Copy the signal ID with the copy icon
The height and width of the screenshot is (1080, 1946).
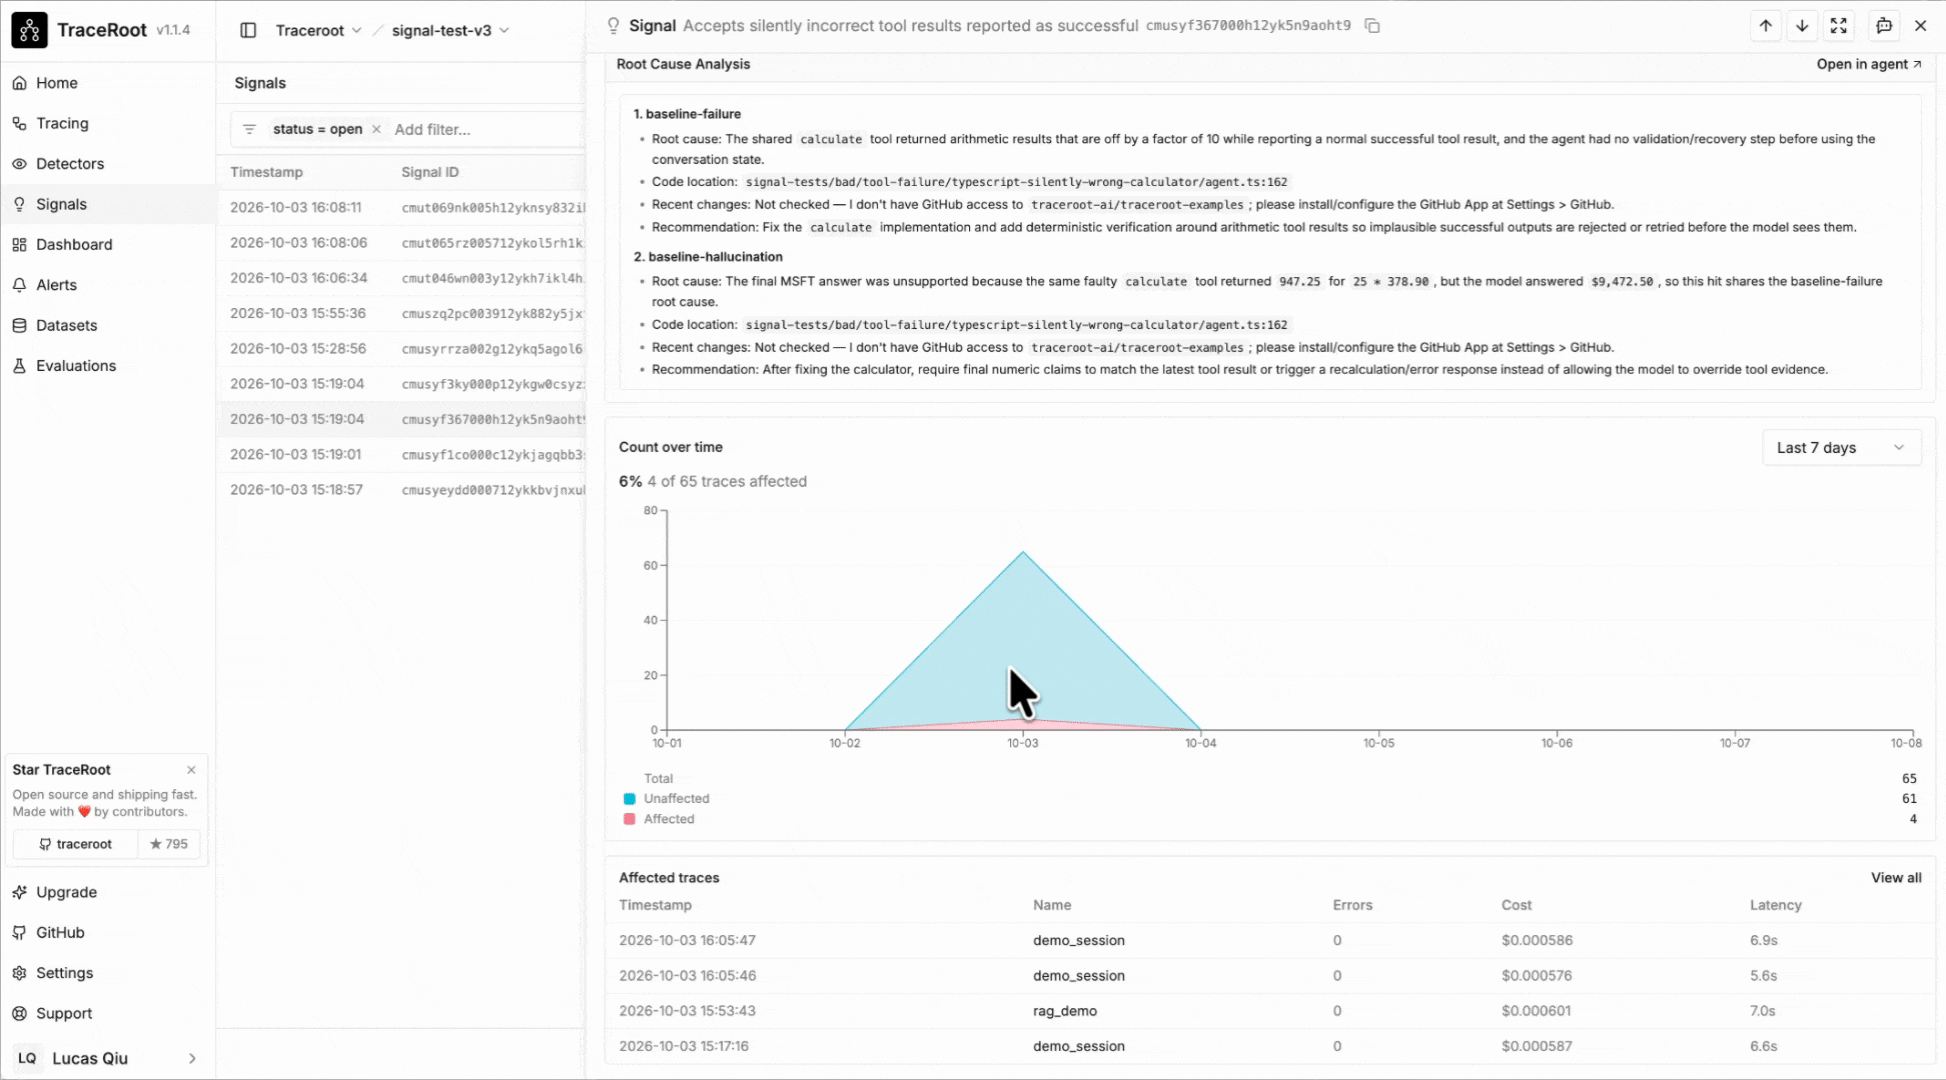tap(1372, 26)
